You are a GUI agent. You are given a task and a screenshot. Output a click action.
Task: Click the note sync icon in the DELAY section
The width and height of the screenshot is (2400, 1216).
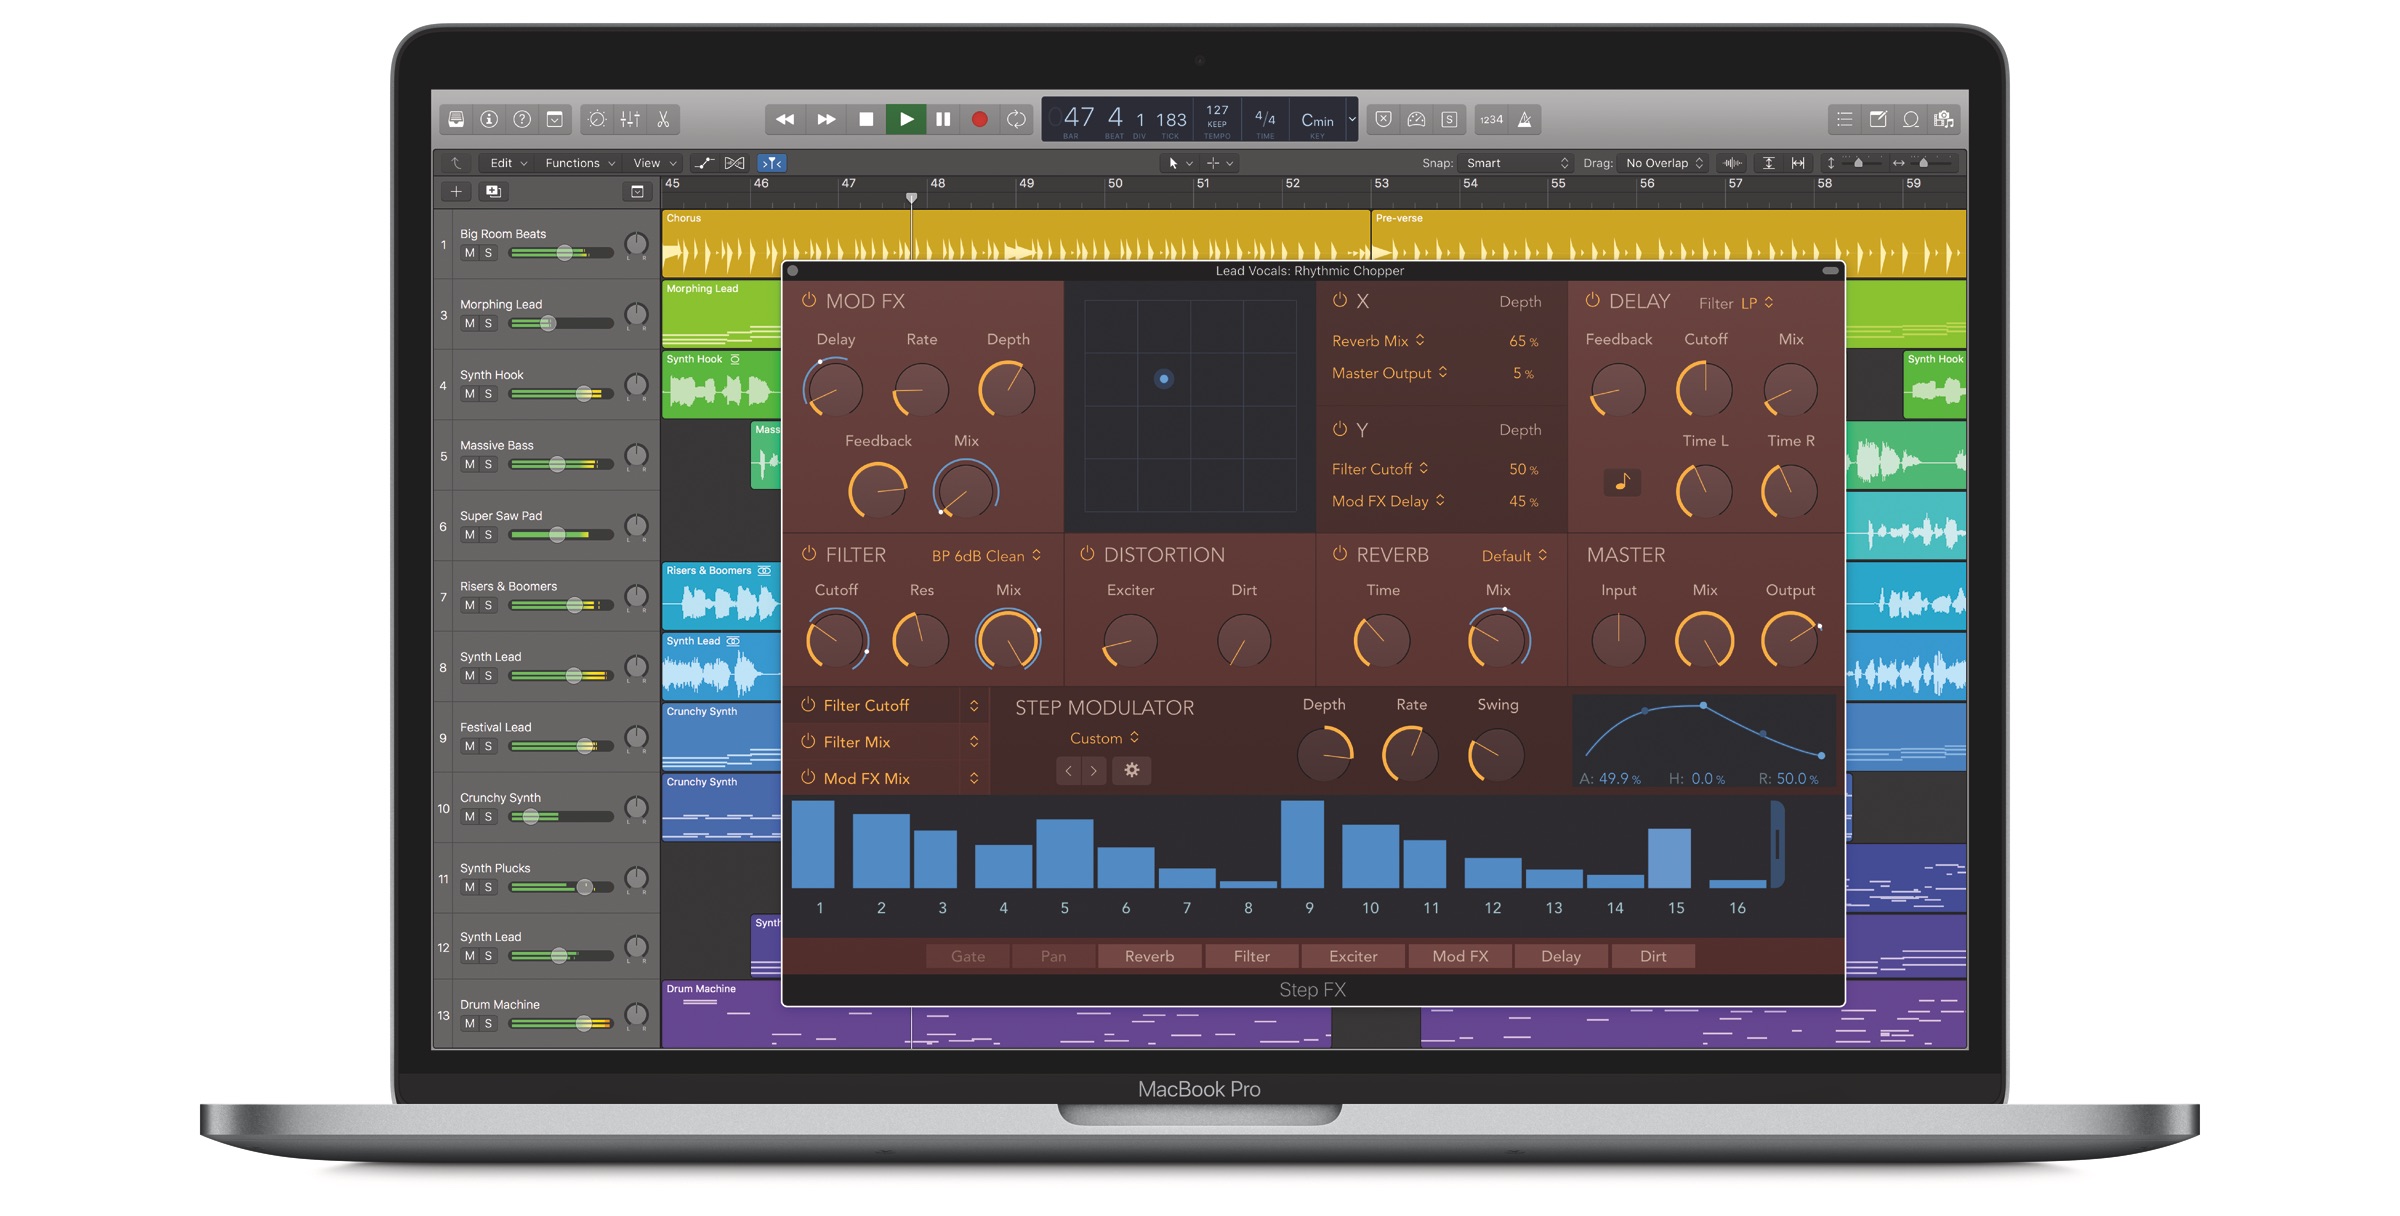[1622, 482]
